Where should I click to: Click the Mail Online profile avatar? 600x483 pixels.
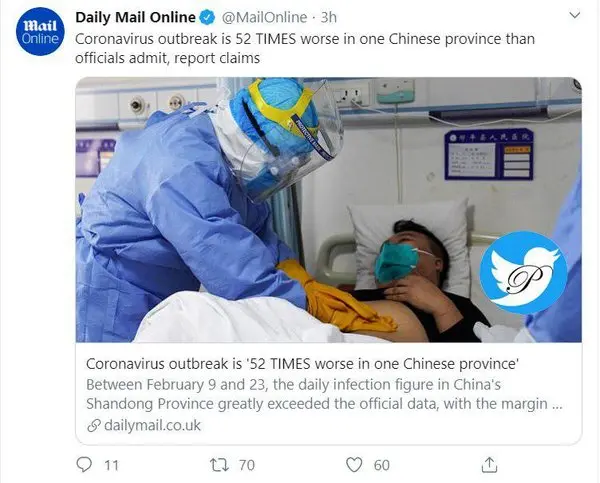[x=40, y=31]
